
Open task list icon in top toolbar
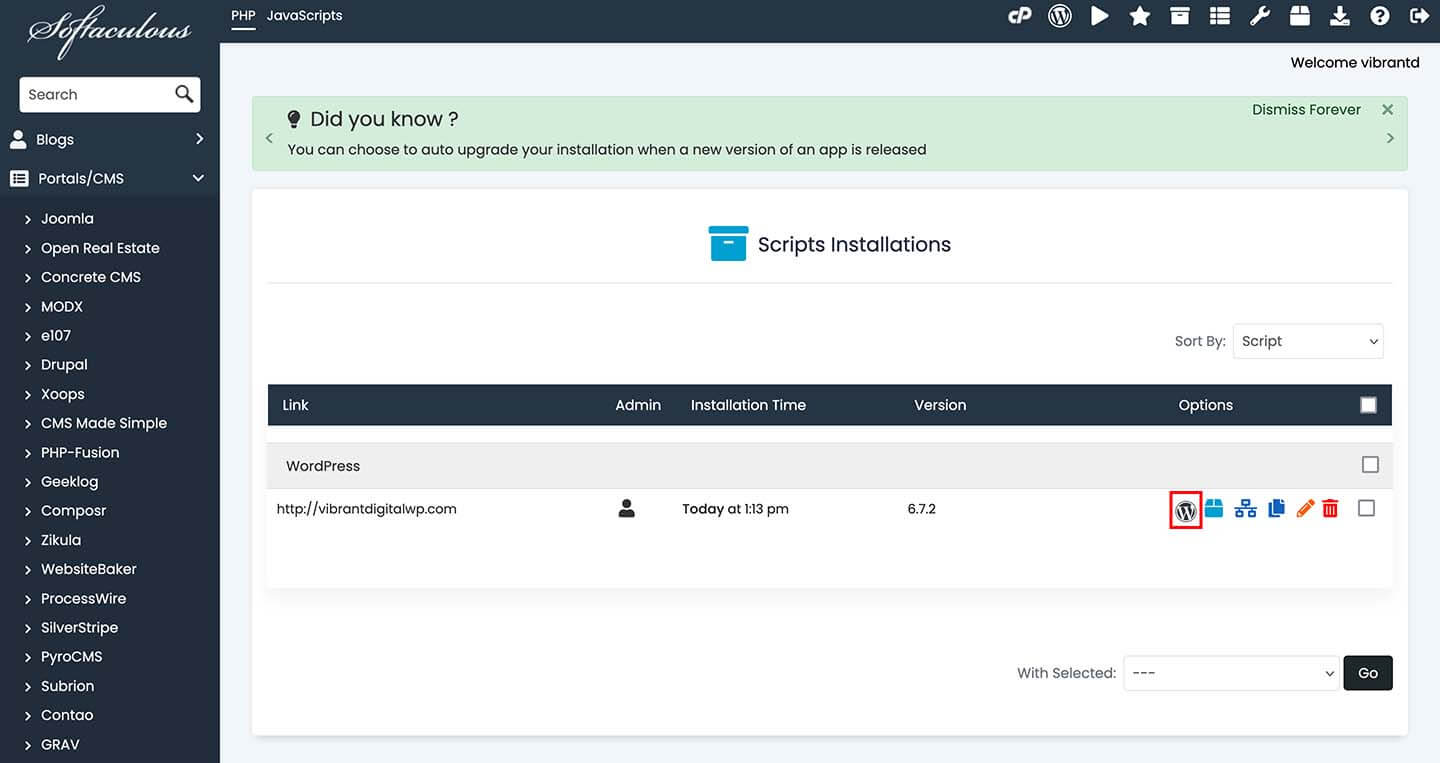[x=1219, y=15]
